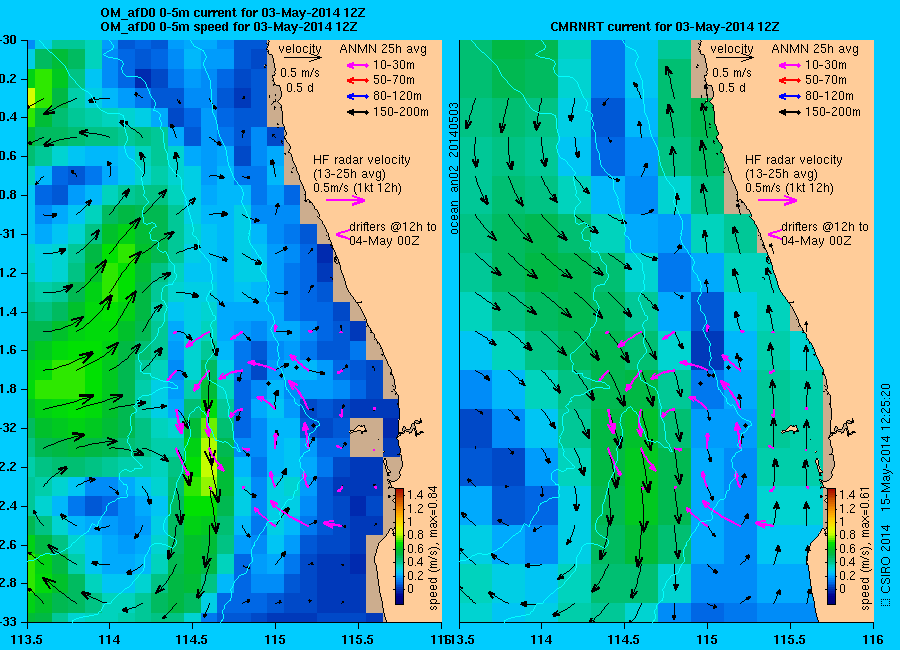Click the velocity scale arrow on right map

(735, 58)
